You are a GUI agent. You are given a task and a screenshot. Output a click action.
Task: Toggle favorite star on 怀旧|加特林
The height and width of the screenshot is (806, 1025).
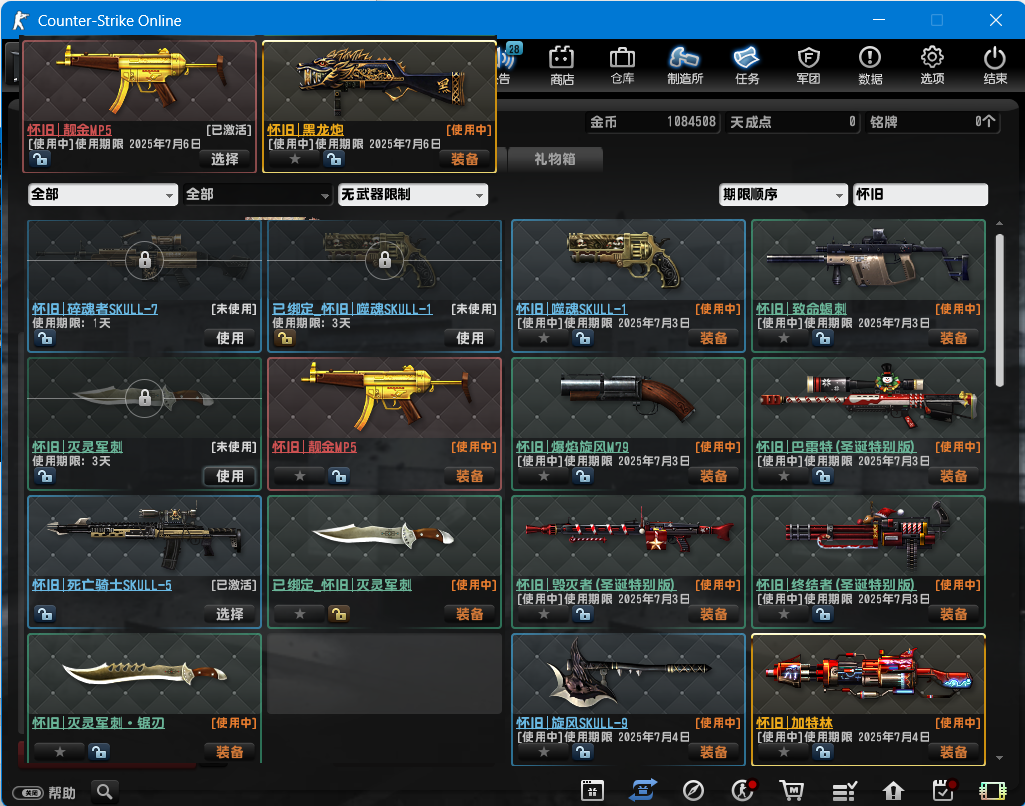click(784, 752)
